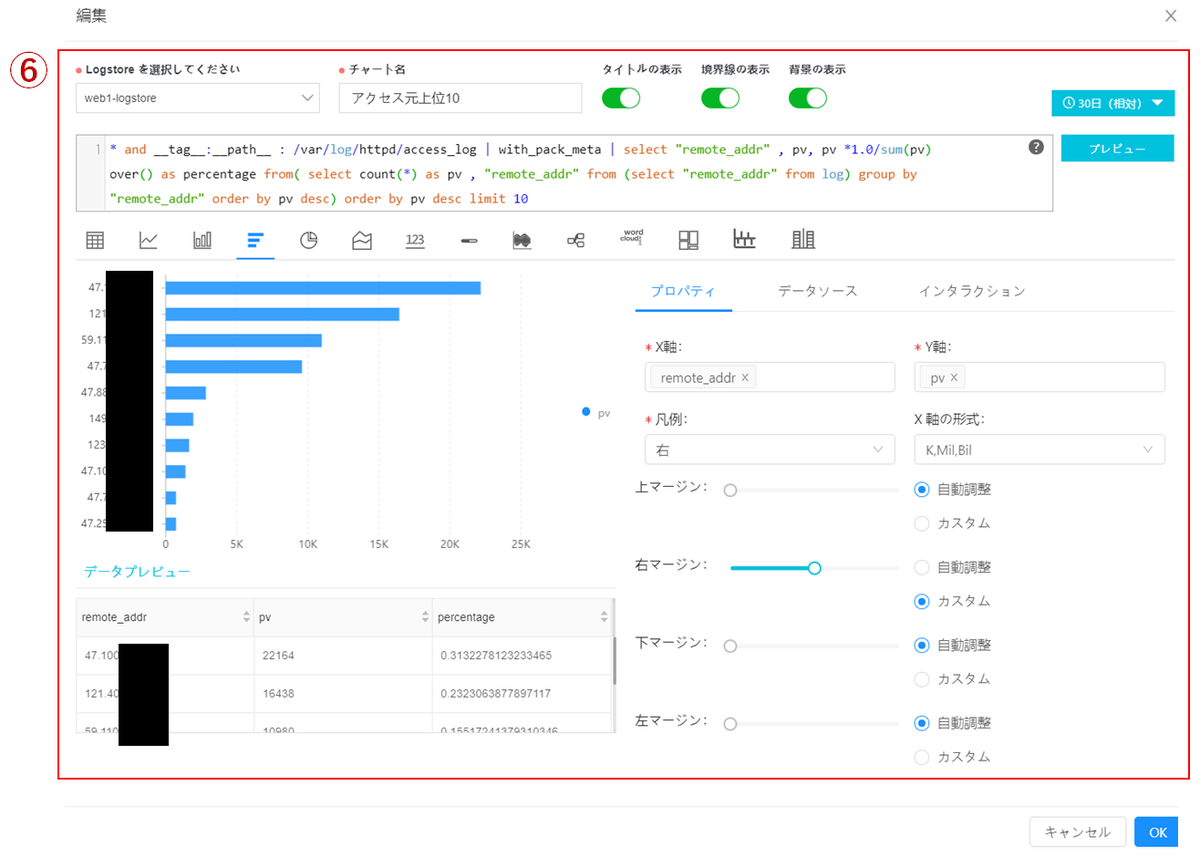Viewport: 1200px width, 858px height.
Task: Open the query help question mark icon
Action: pos(1036,147)
